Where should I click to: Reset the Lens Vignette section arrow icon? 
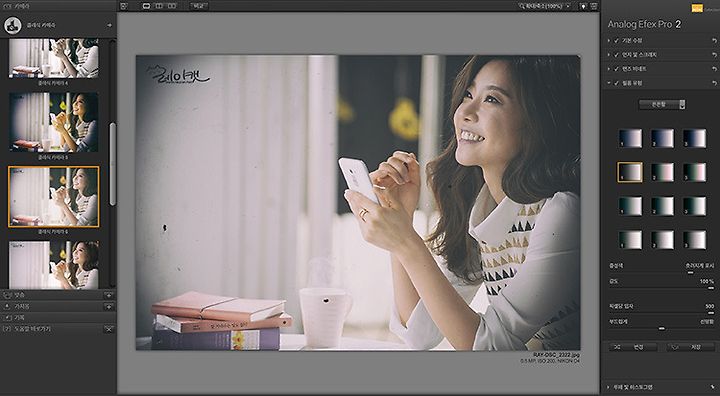click(714, 69)
